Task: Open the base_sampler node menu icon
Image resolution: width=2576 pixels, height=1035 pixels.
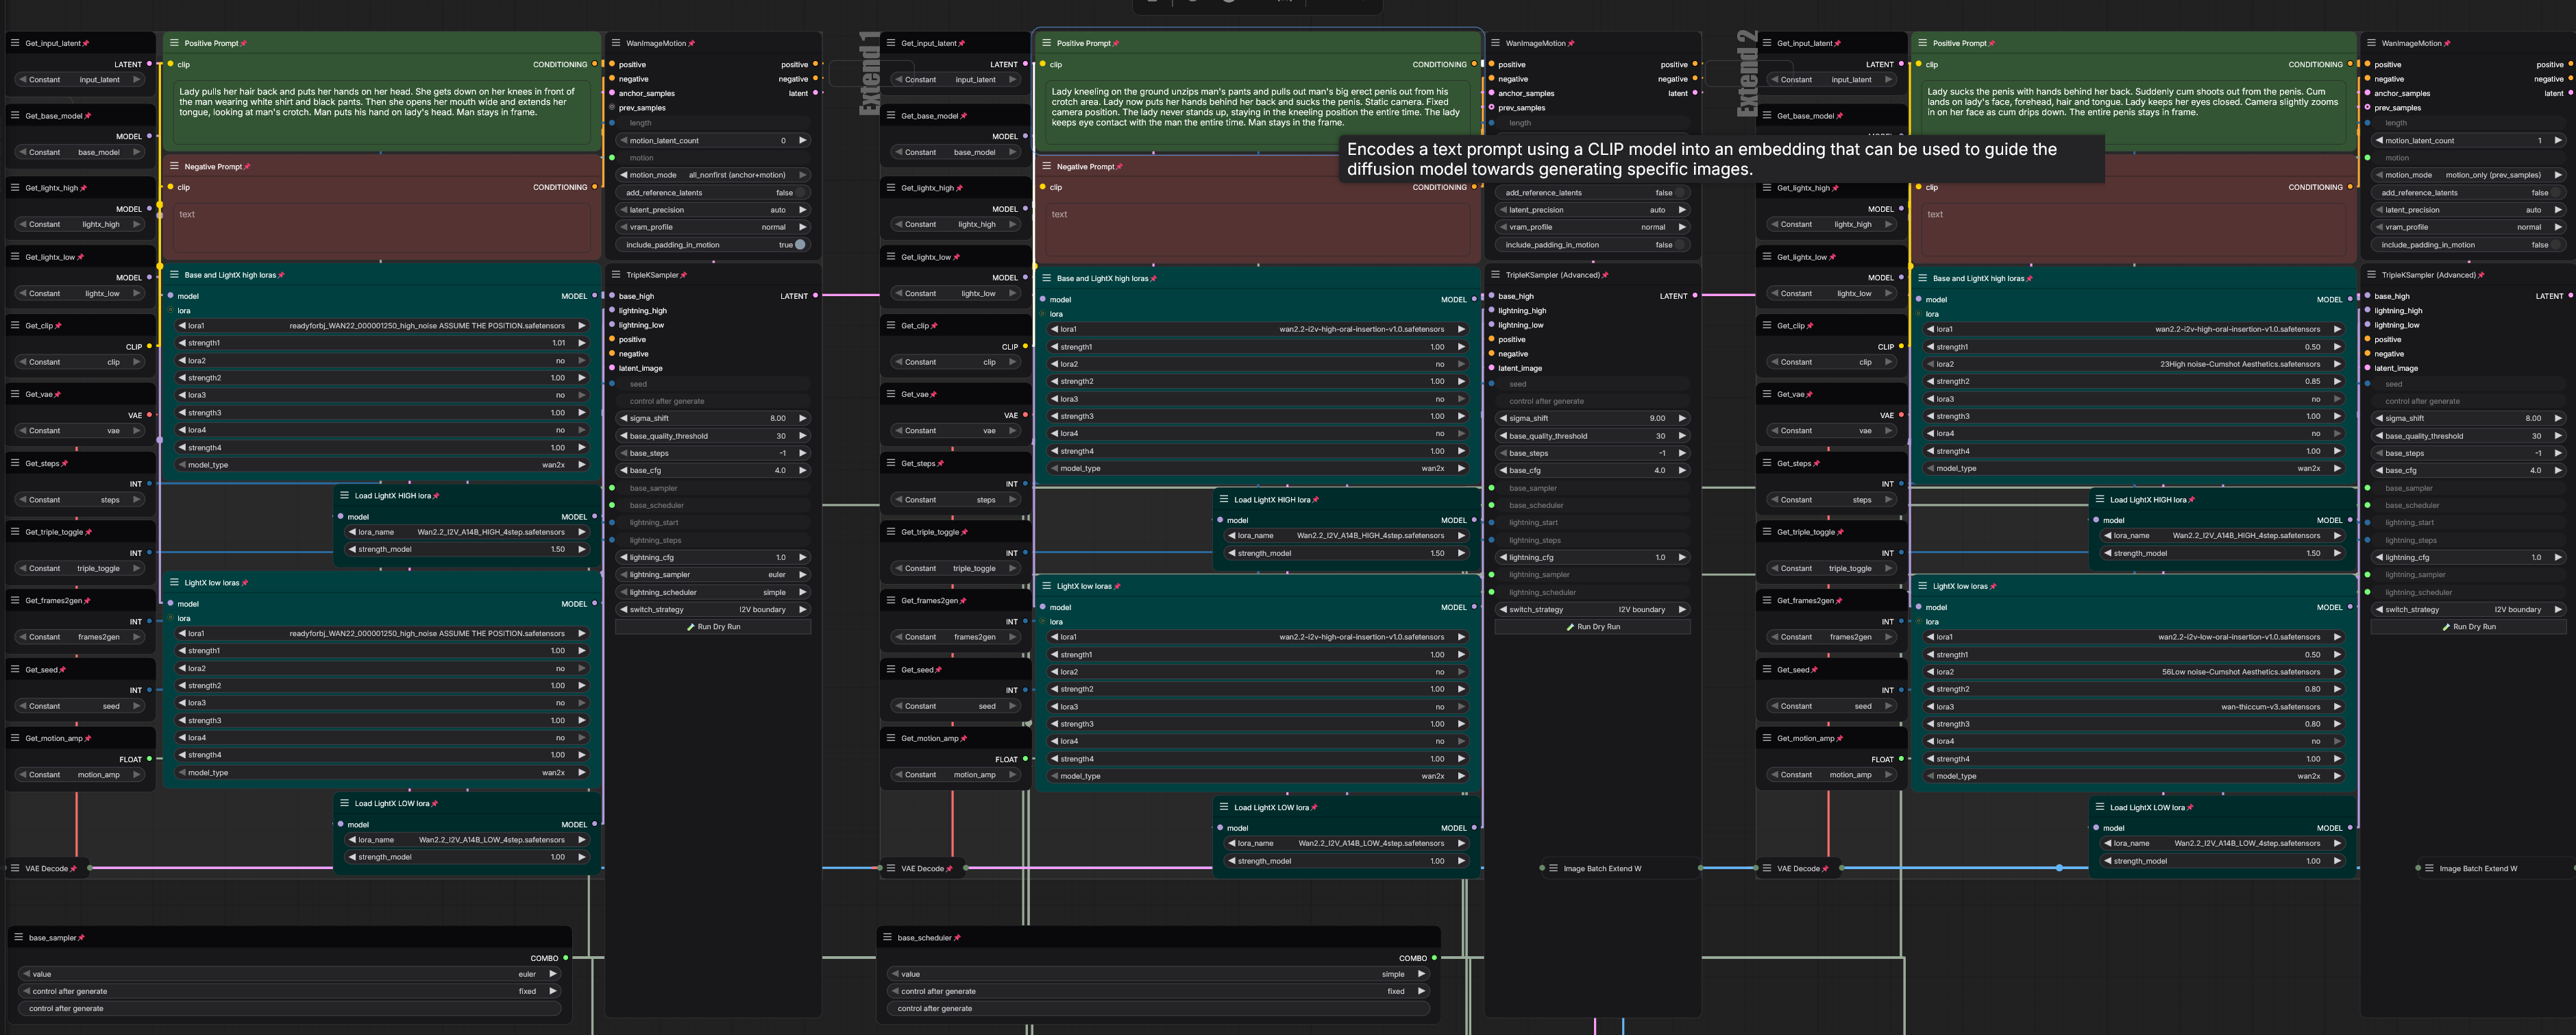Action: pyautogui.click(x=19, y=937)
